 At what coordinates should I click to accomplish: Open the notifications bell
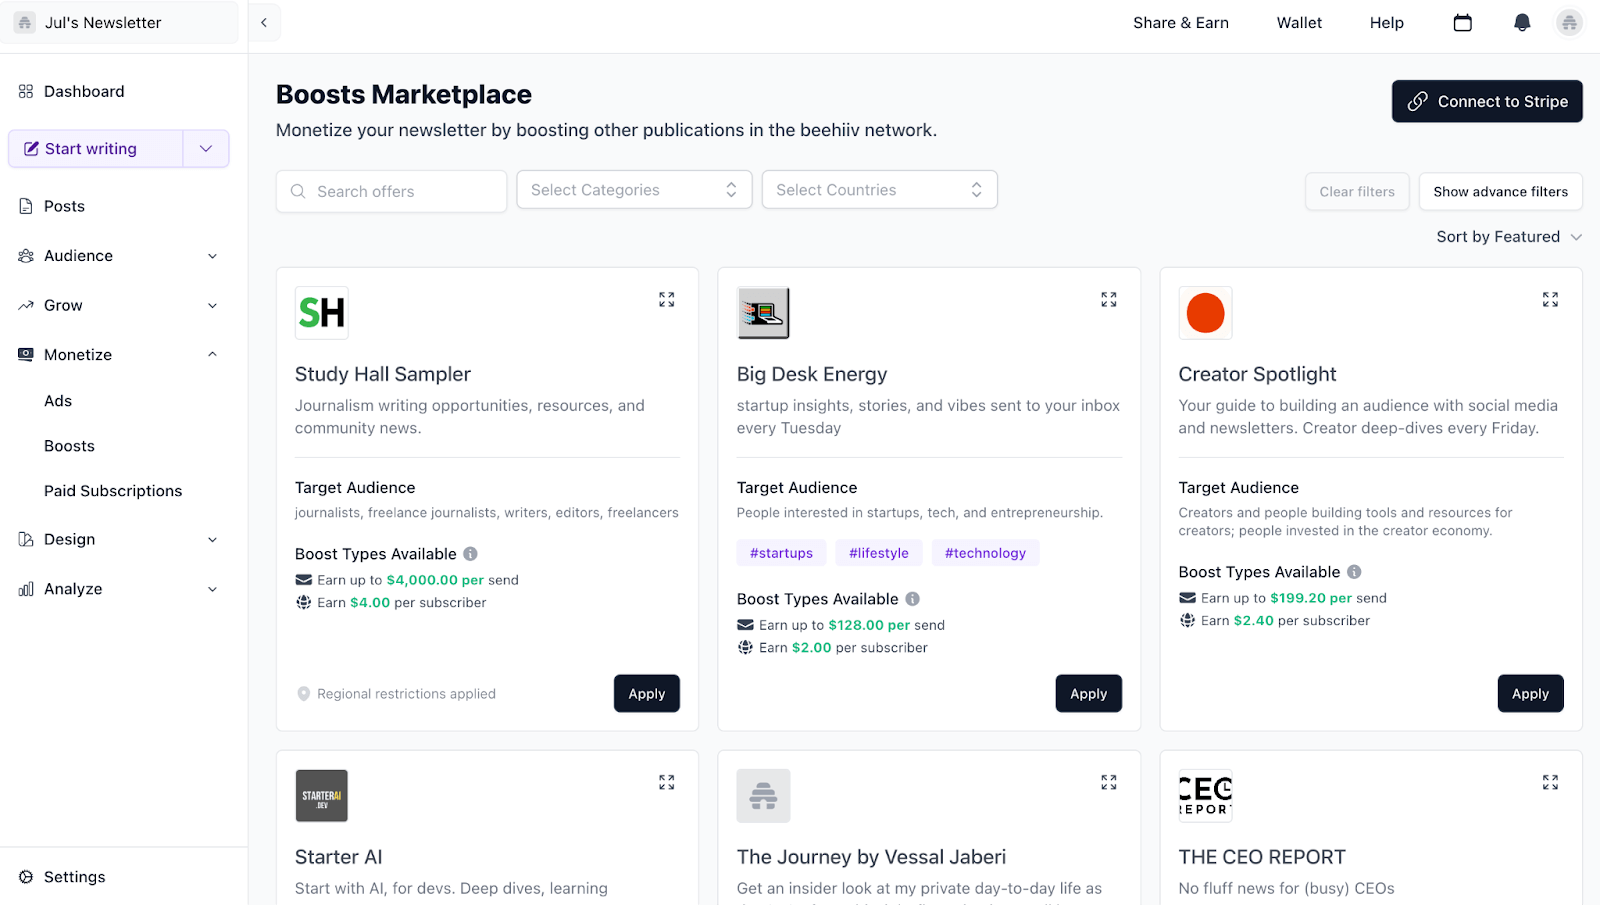pos(1522,22)
